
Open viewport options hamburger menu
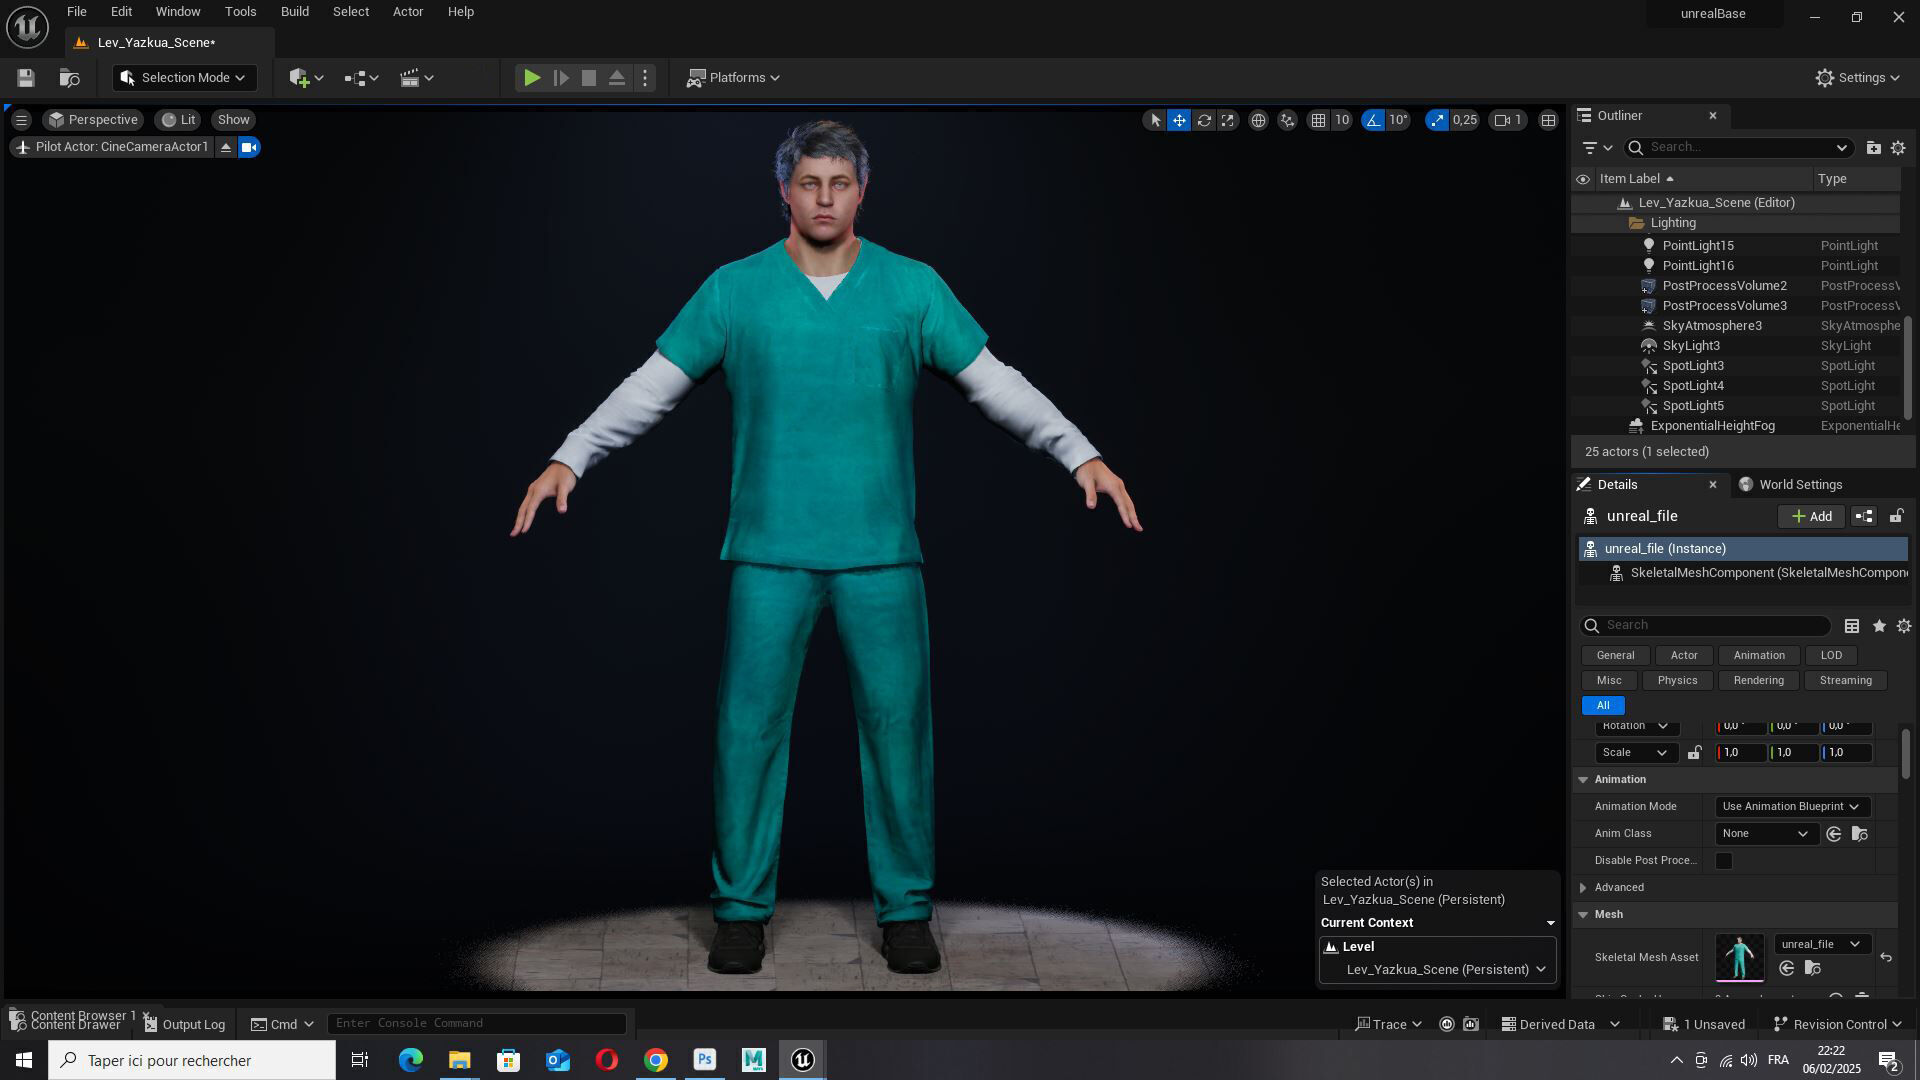[x=21, y=120]
